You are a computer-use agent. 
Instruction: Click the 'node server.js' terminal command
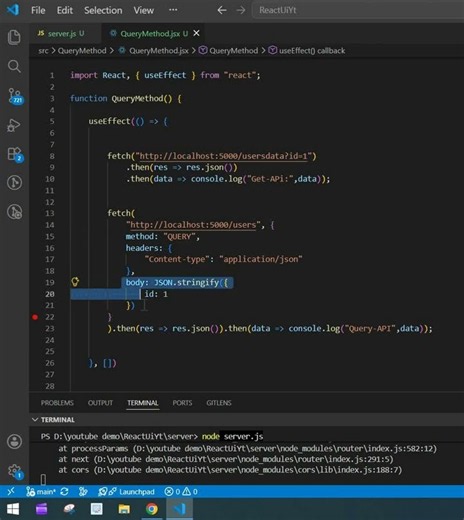[233, 436]
